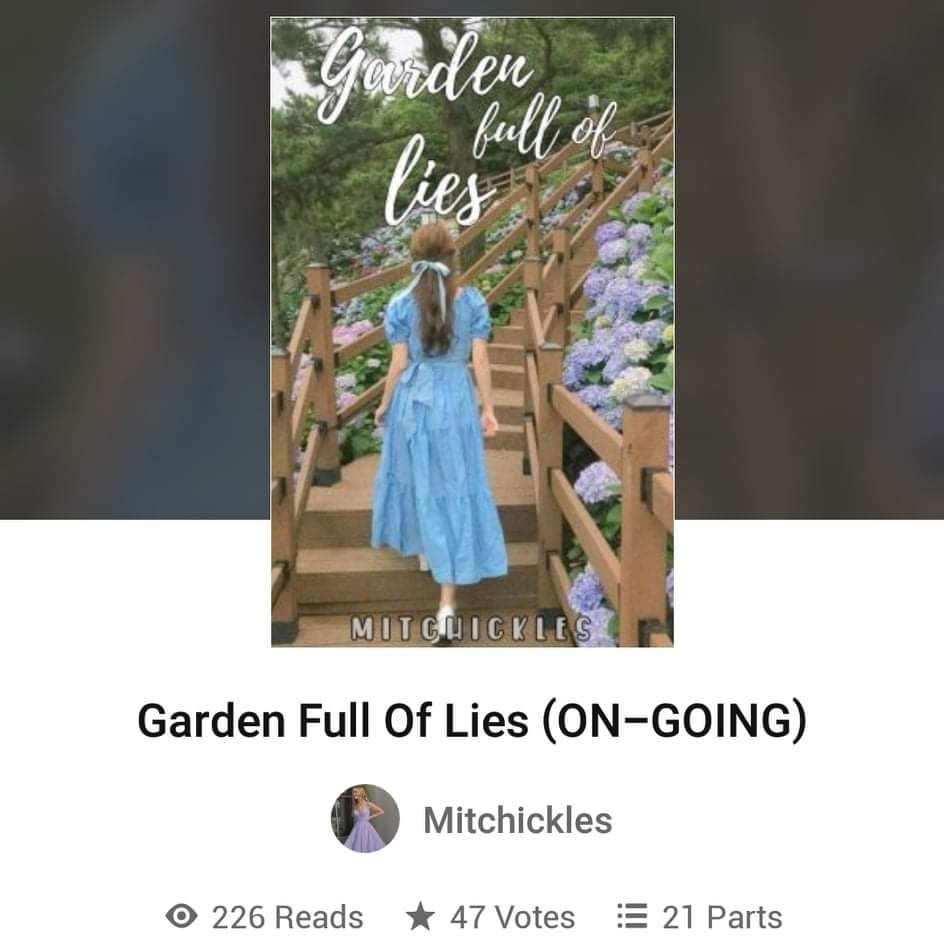
Task: Click the list Parts icon
Action: 633,916
